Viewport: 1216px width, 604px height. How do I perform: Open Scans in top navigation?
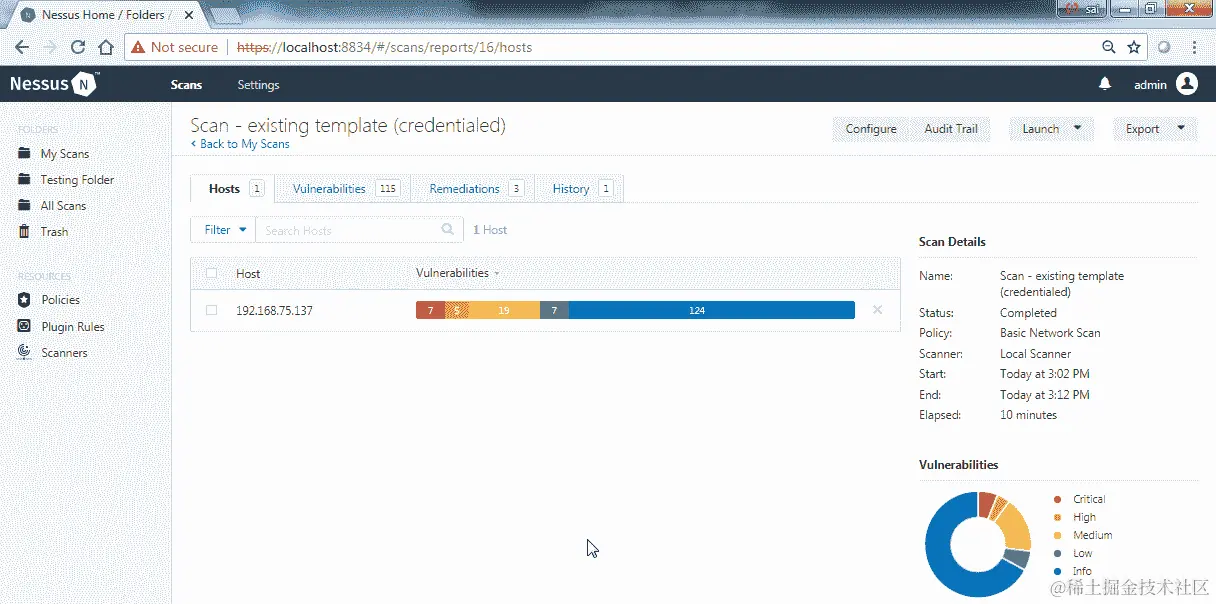pos(186,85)
